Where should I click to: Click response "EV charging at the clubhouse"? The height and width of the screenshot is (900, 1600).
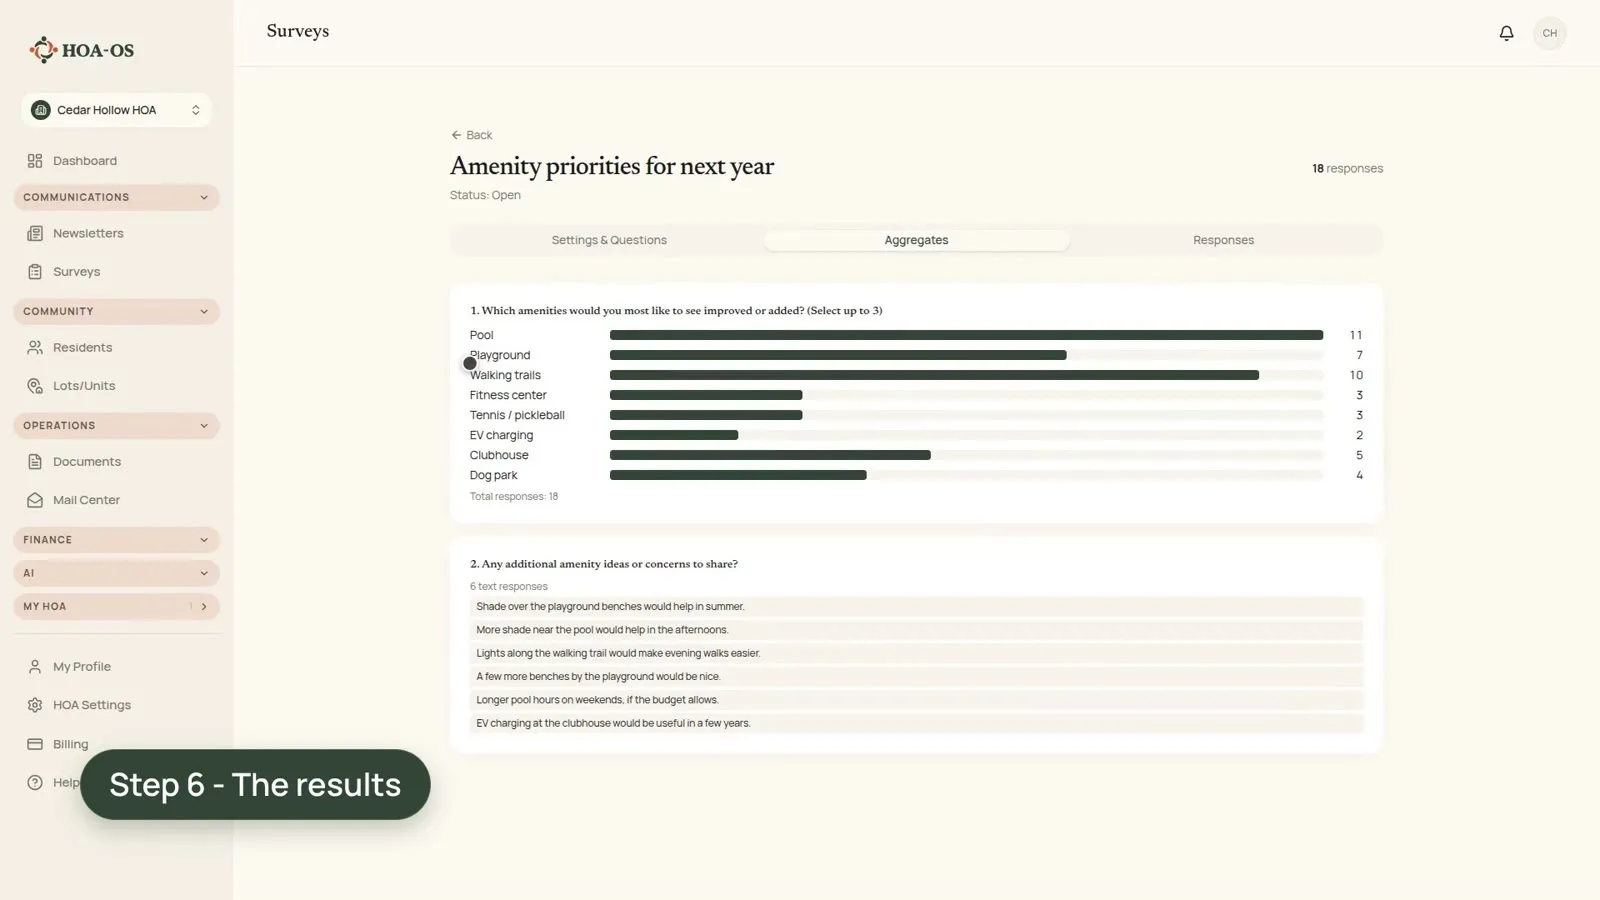coord(916,723)
